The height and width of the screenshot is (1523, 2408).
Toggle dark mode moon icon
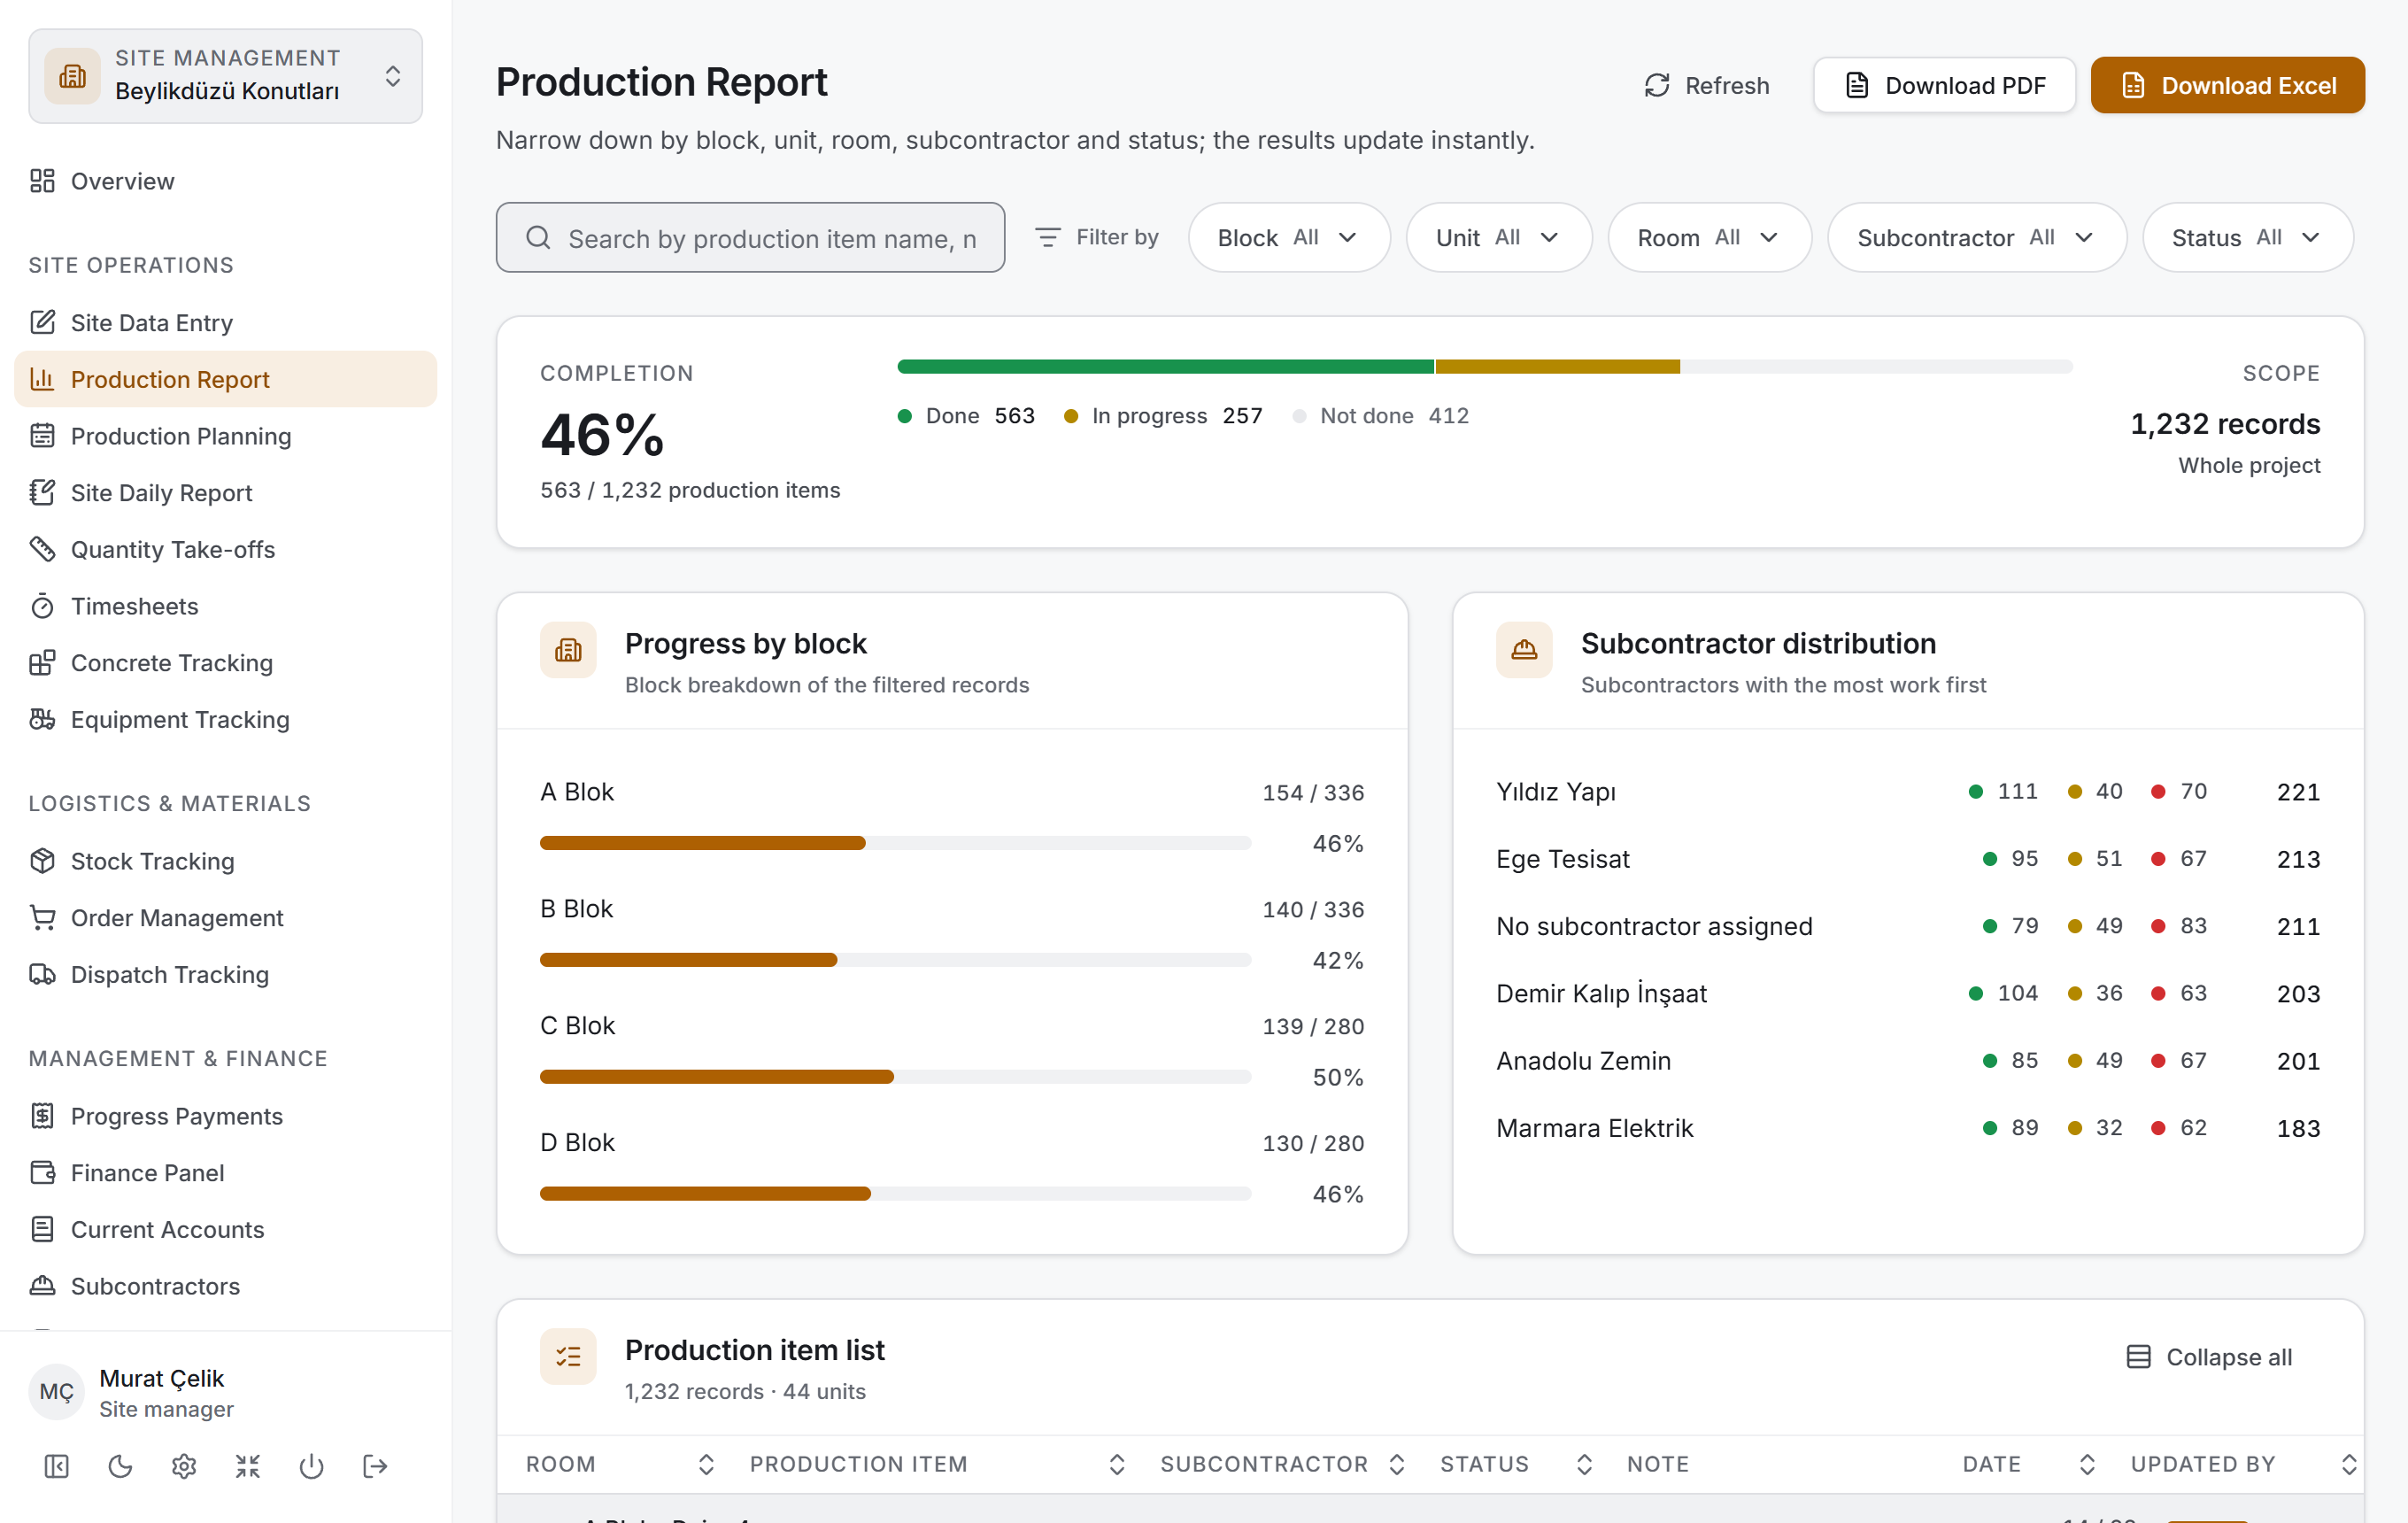tap(120, 1466)
